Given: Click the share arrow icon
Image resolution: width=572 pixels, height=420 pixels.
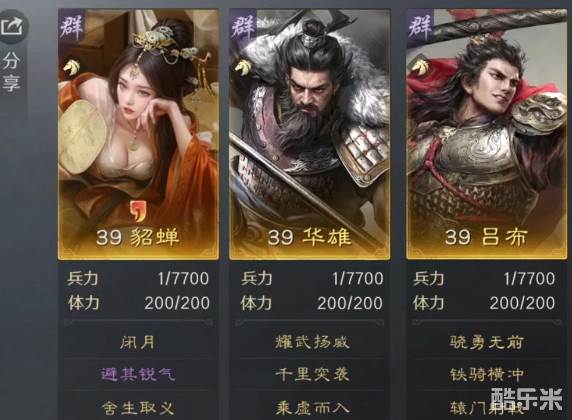Looking at the screenshot, I should point(12,27).
